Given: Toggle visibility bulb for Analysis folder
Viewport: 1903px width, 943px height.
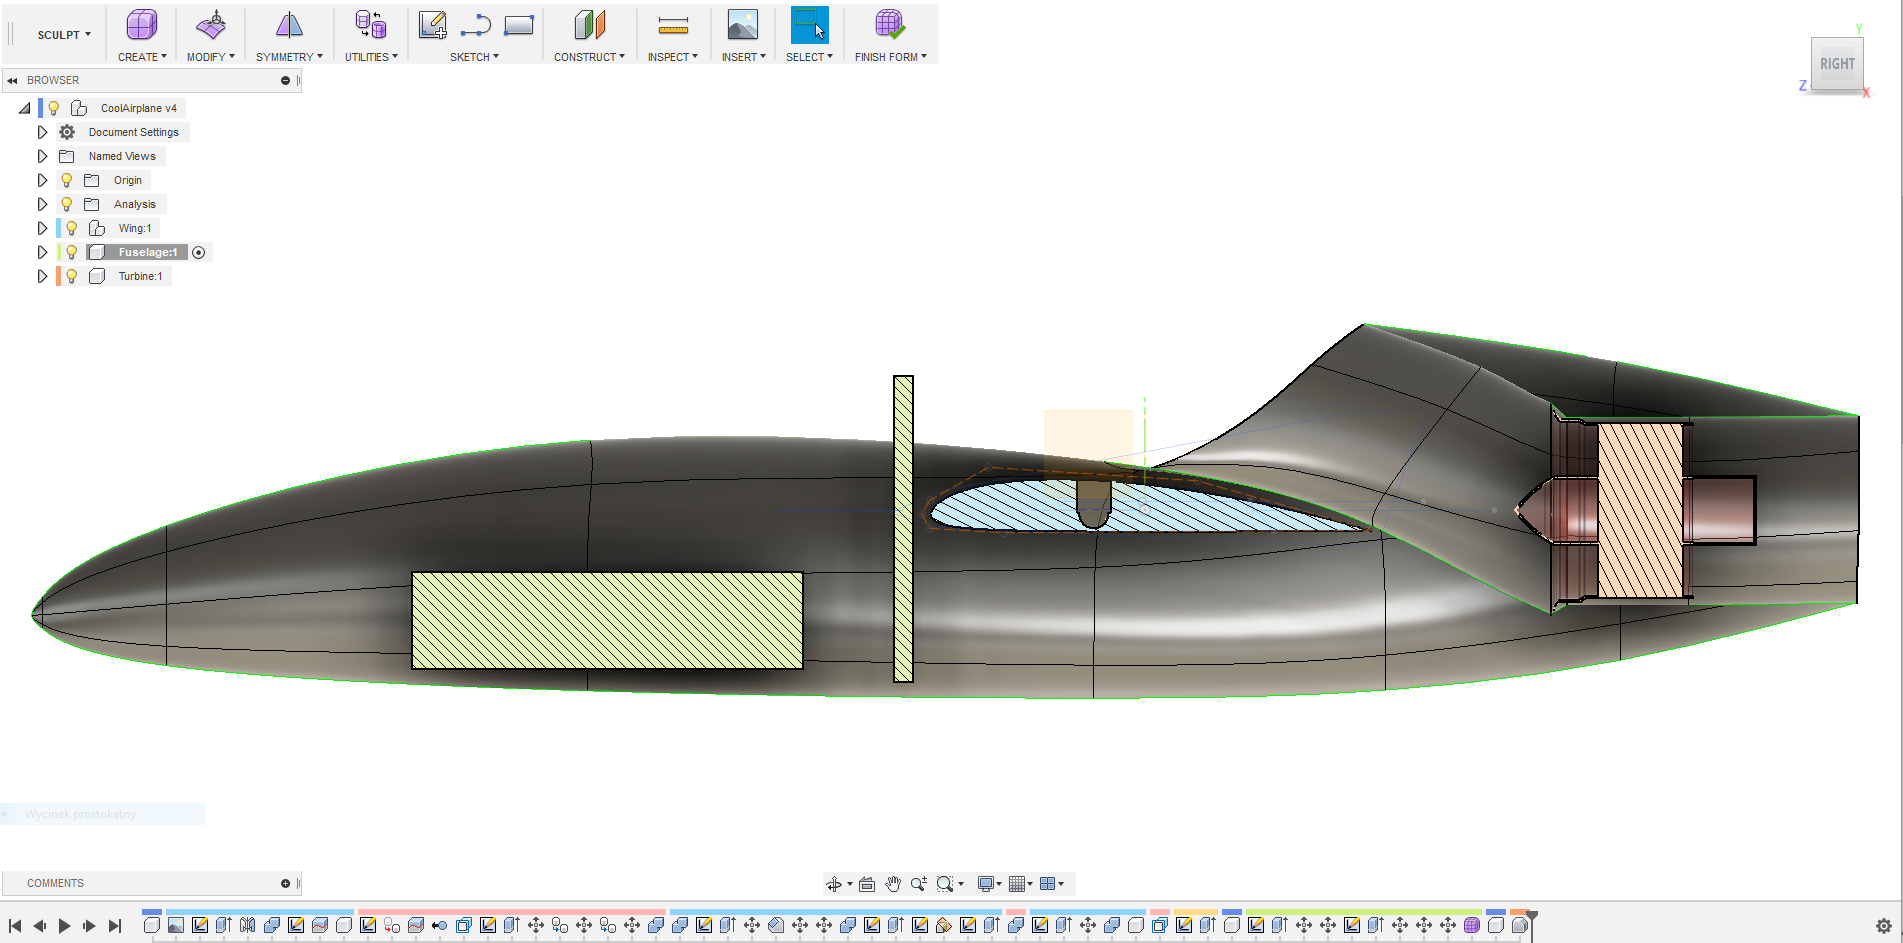Looking at the screenshot, I should 67,204.
